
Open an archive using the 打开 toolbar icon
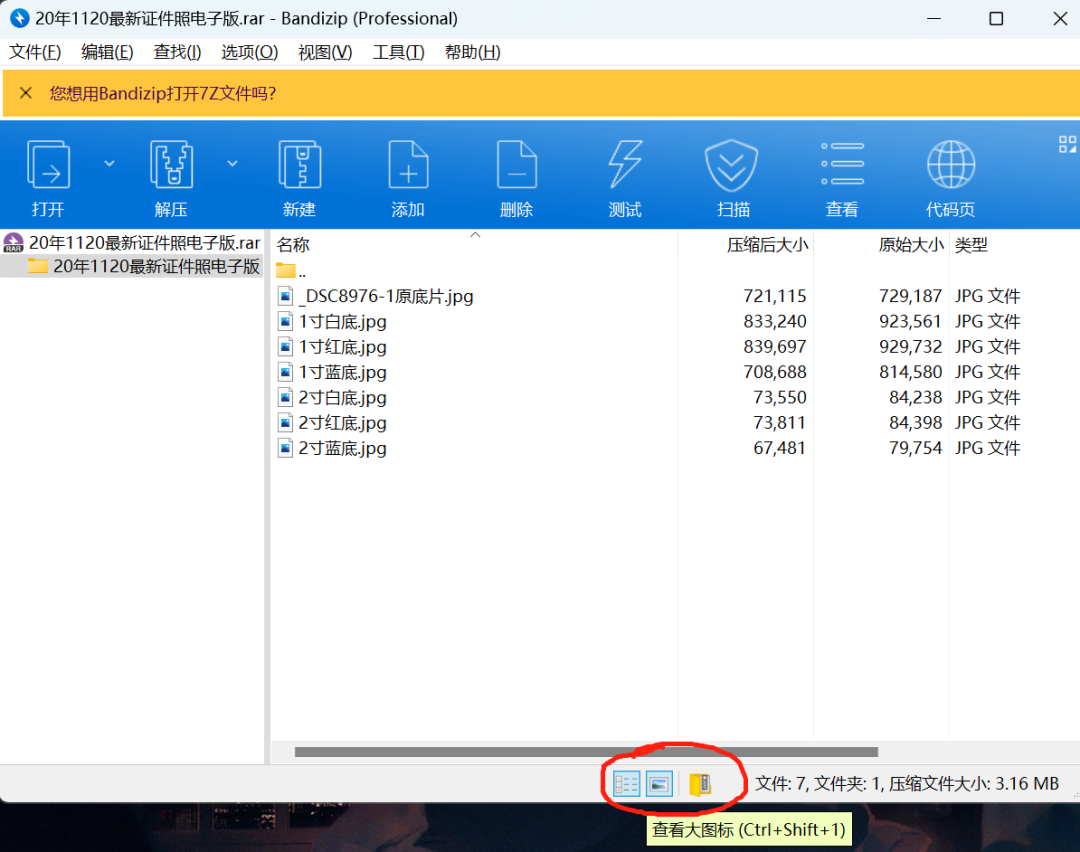[48, 175]
